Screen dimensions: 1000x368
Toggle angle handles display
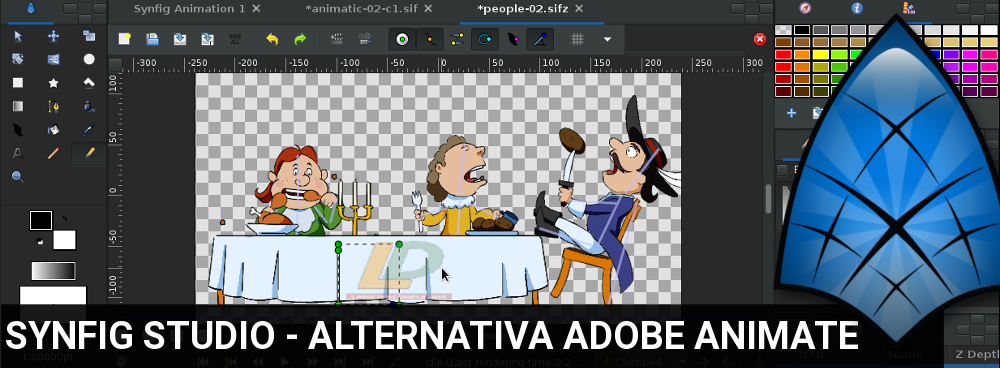coord(540,40)
